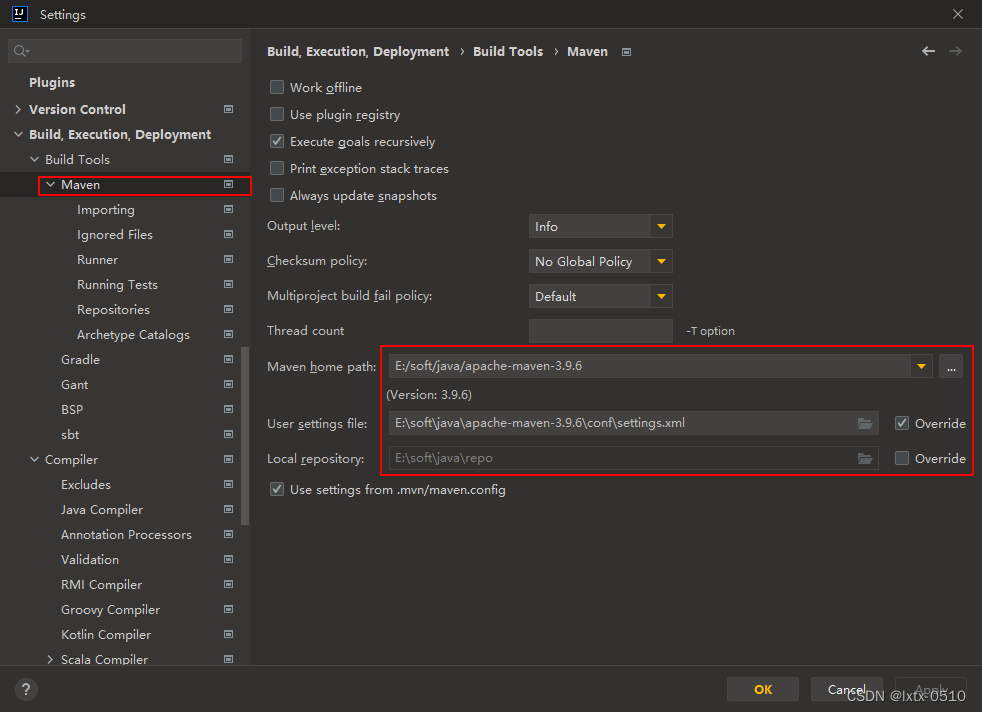
Task: Click the project-level icon beside sbt
Action: [229, 435]
